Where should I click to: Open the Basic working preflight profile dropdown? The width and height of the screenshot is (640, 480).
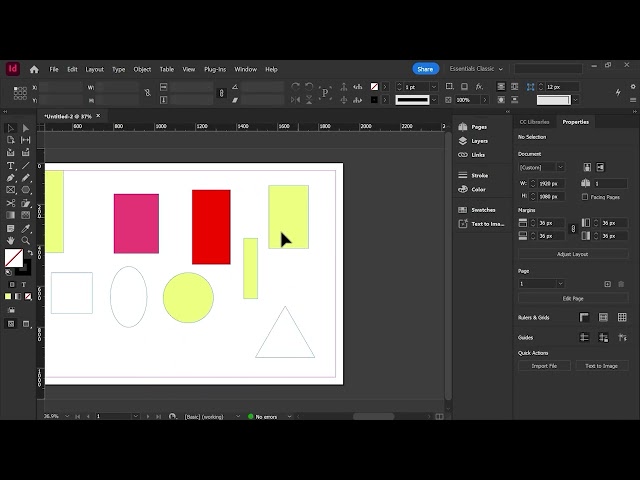coord(238,416)
